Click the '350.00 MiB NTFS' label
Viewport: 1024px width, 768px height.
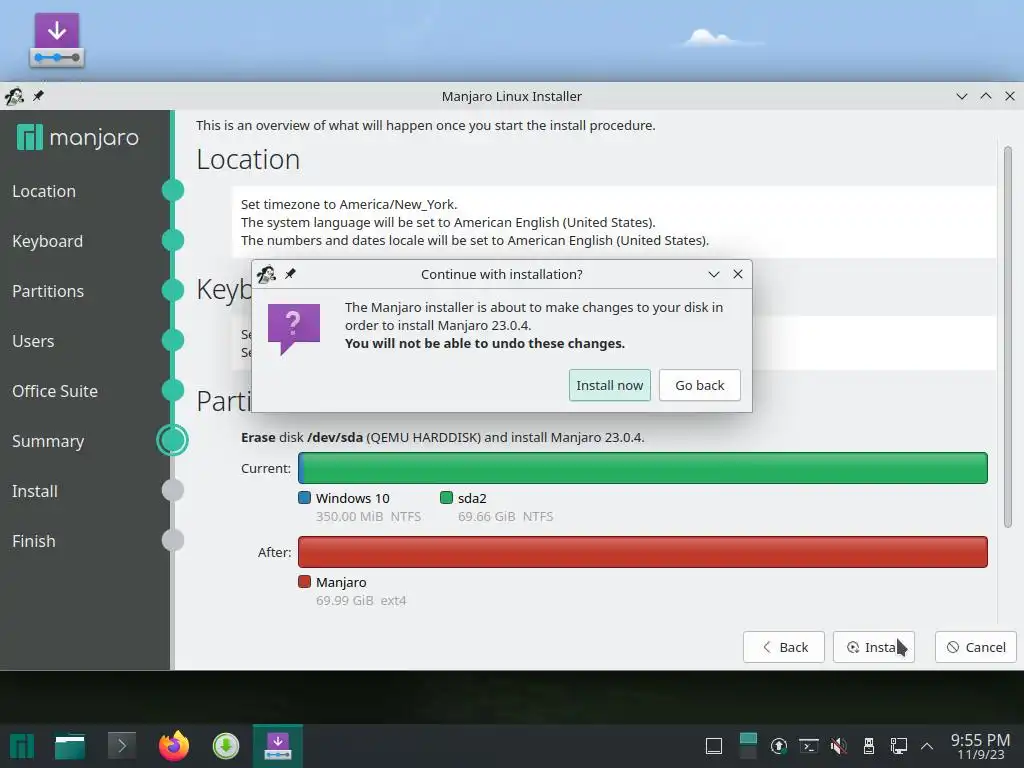pyautogui.click(x=368, y=517)
